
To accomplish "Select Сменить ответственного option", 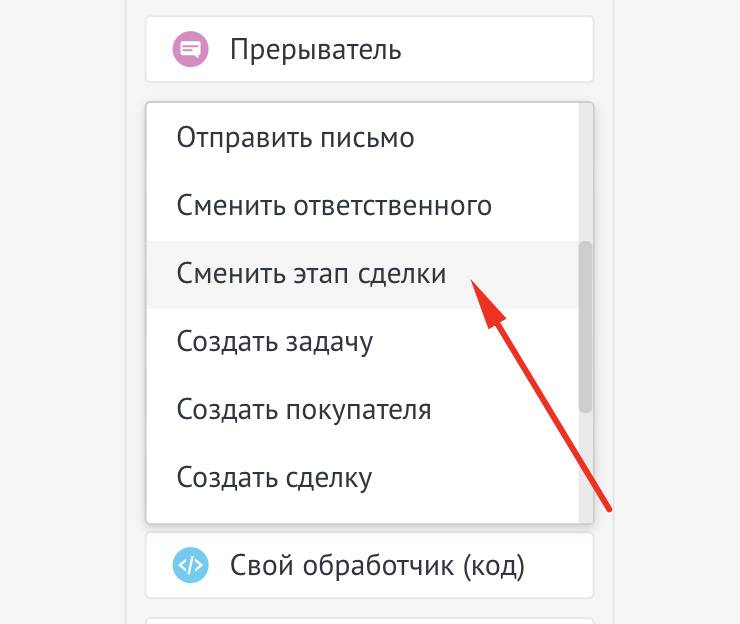I will (334, 206).
